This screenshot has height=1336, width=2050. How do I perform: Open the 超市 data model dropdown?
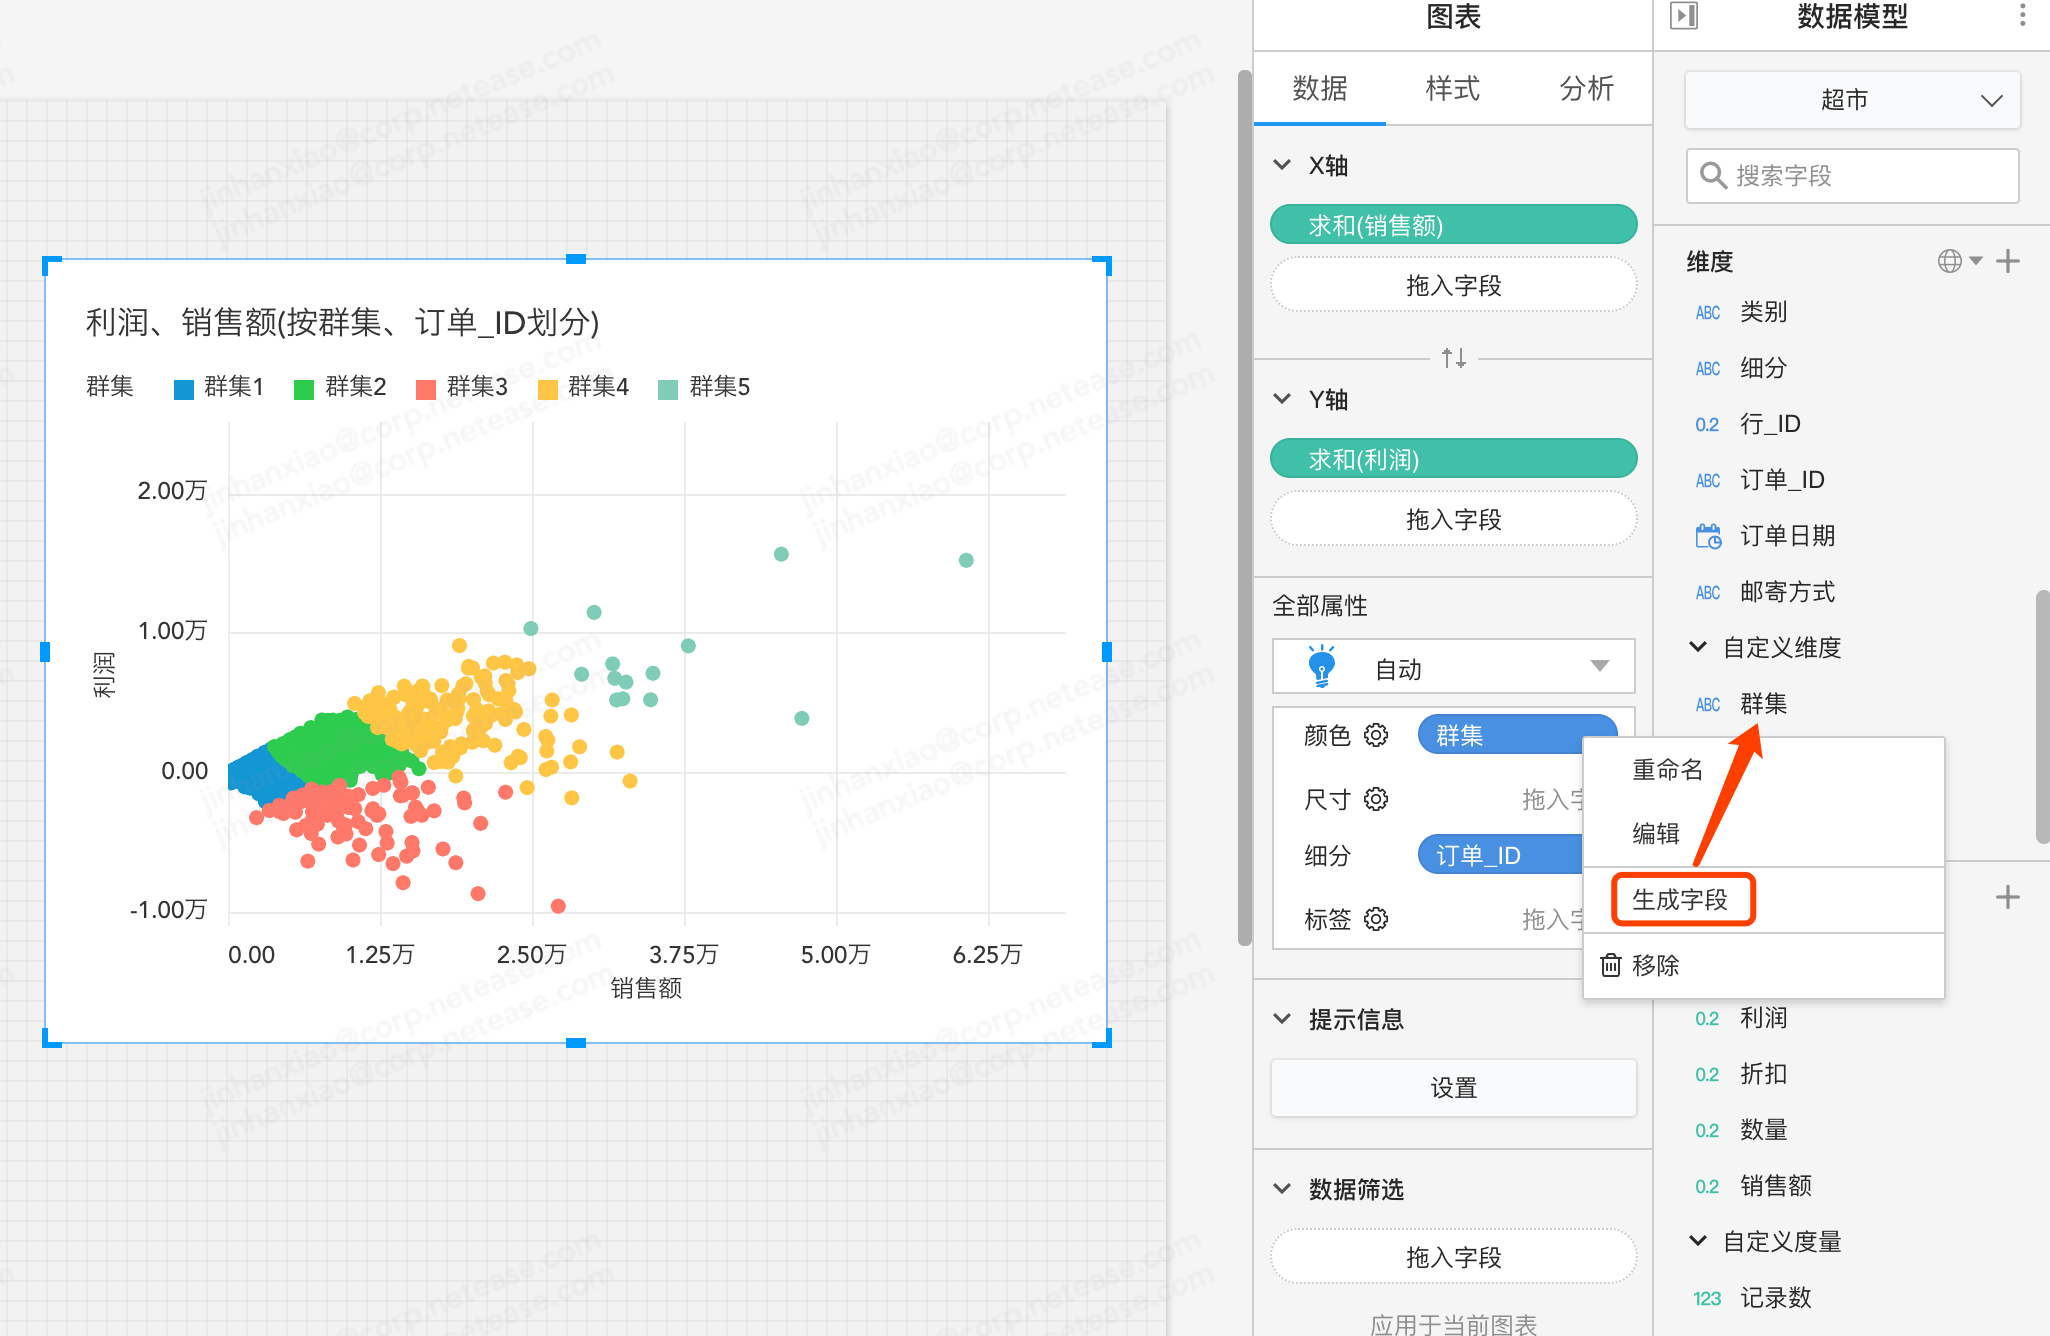tap(1852, 100)
